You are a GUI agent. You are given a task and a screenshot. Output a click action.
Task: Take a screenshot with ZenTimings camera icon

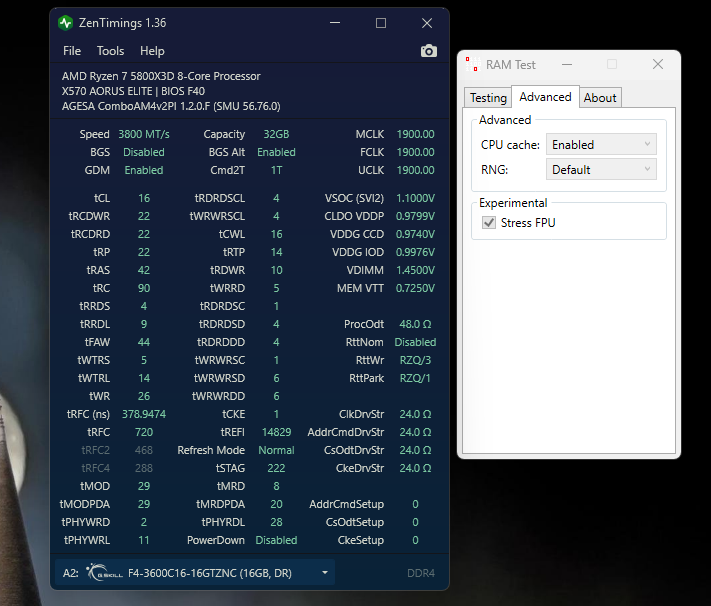[x=429, y=51]
